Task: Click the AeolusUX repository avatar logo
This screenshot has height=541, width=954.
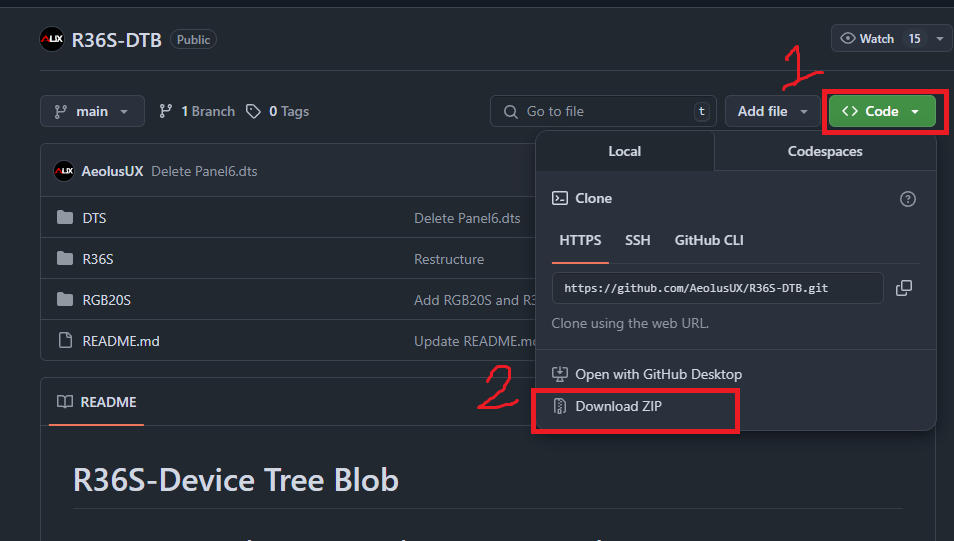Action: click(x=52, y=40)
